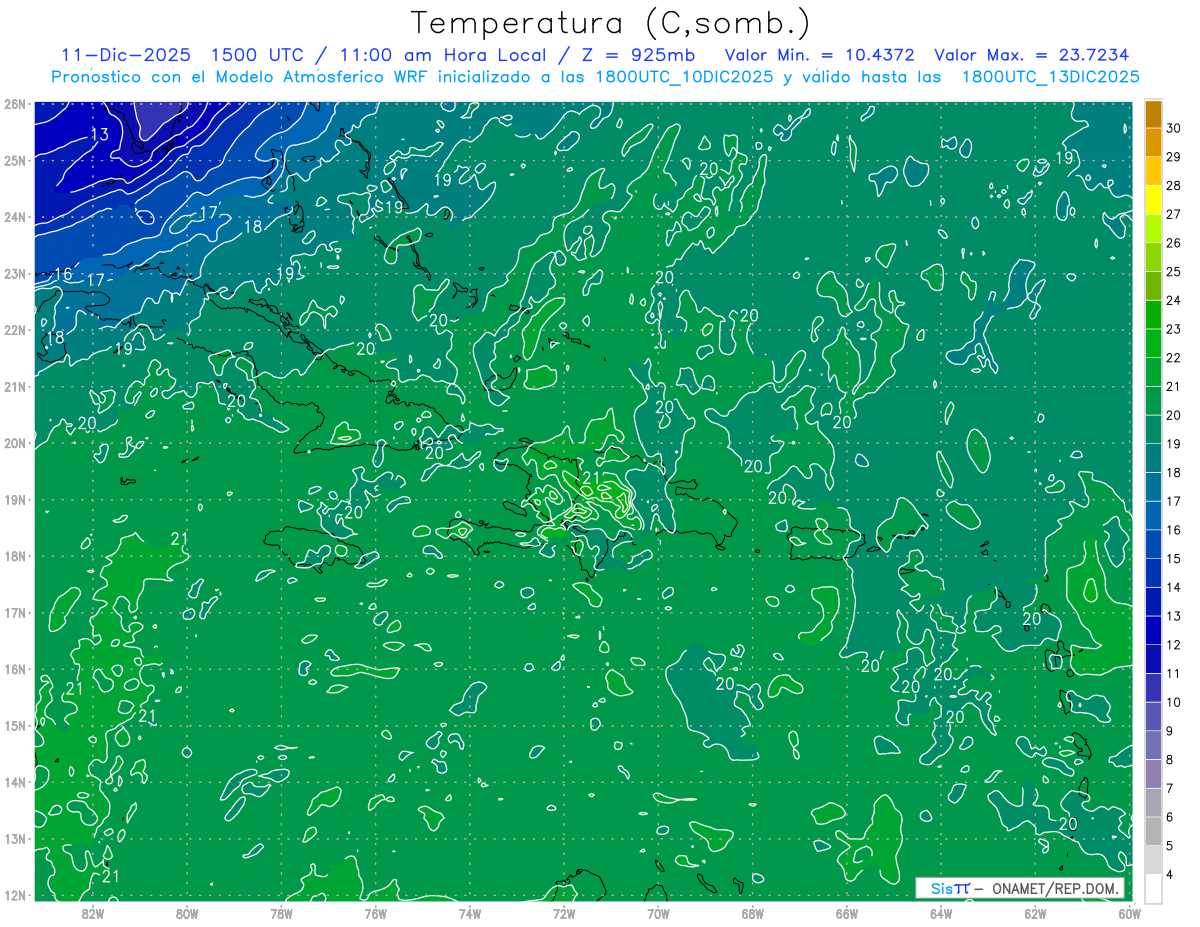Click the title 'Temperatura (C,somb.)'

pyautogui.click(x=611, y=24)
